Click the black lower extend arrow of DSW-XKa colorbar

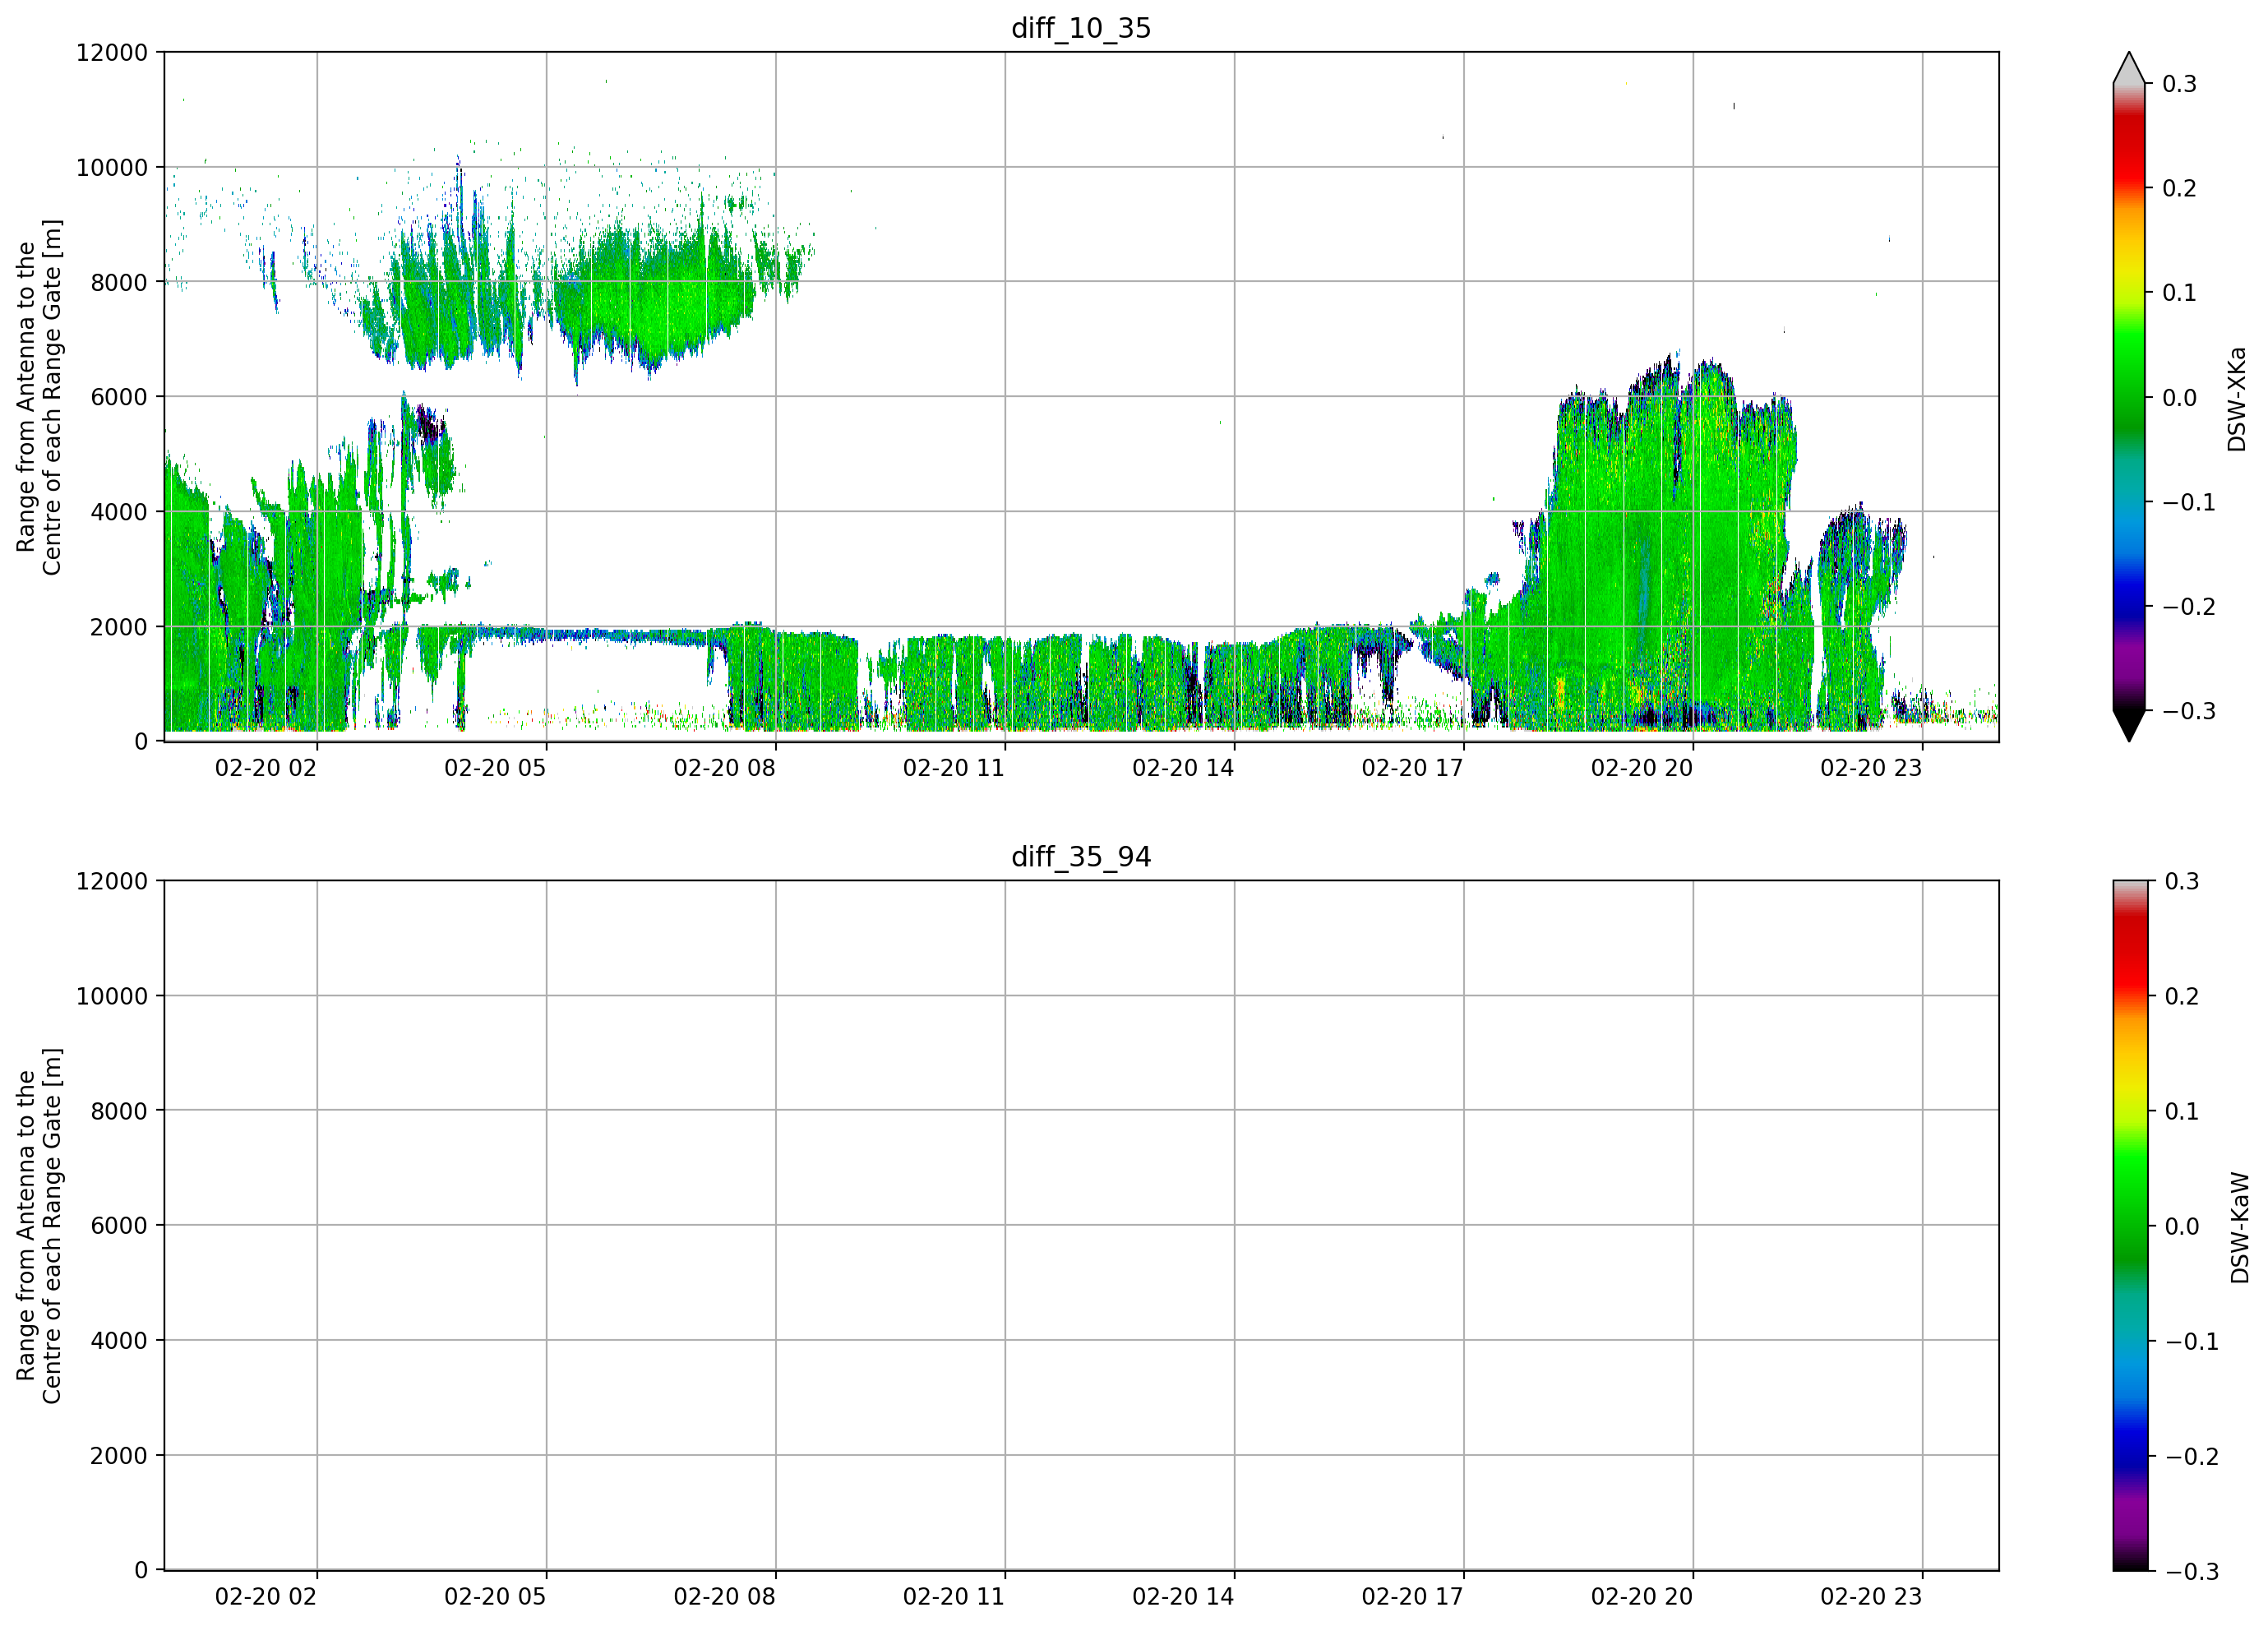[2129, 725]
